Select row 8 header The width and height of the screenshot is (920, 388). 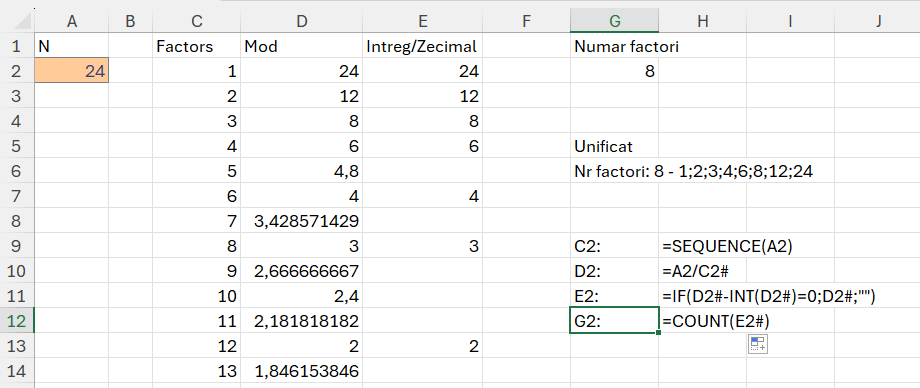(x=16, y=221)
